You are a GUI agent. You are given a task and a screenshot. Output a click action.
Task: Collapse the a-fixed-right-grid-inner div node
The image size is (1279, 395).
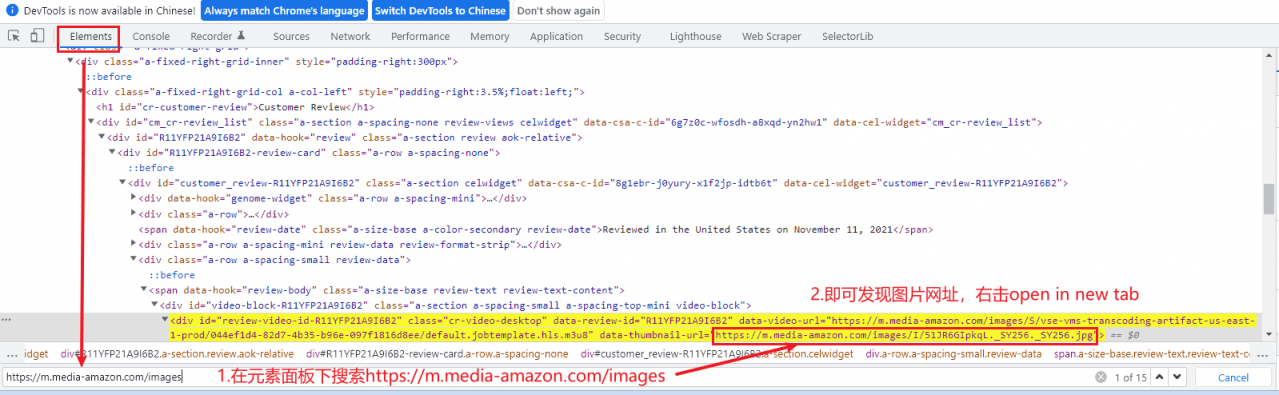pos(69,61)
